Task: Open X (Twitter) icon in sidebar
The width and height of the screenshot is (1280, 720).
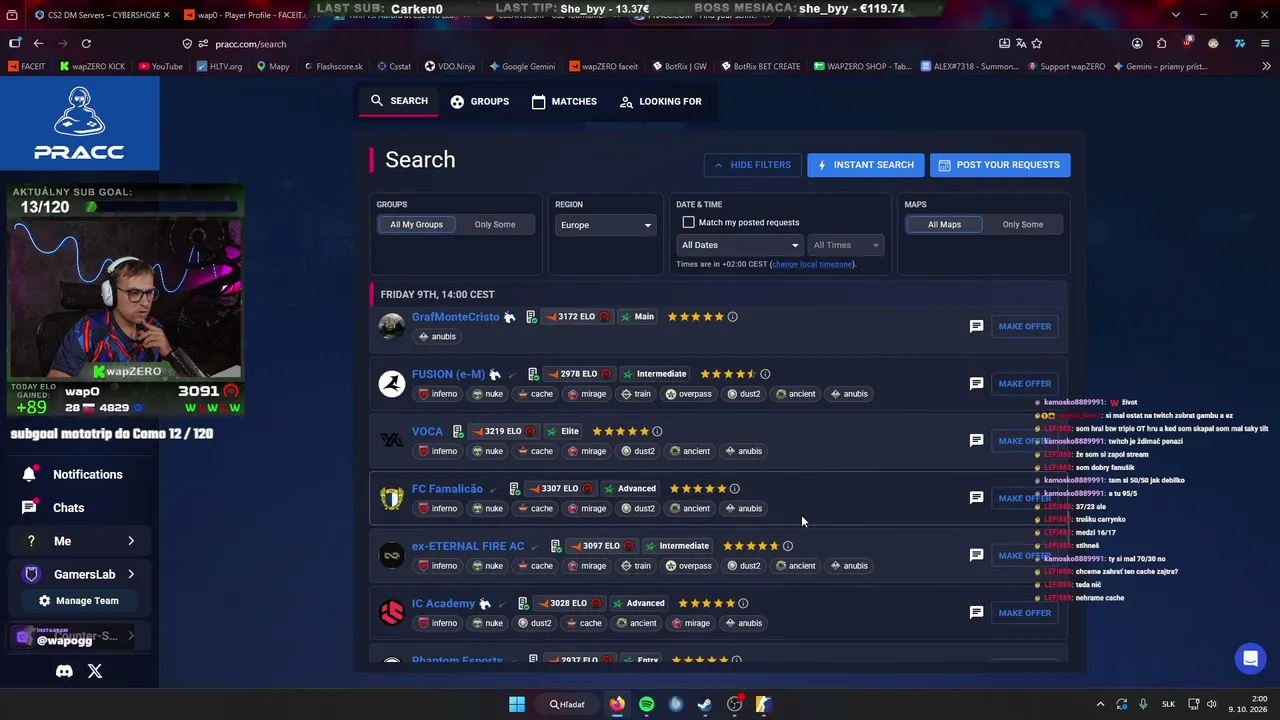Action: pos(95,671)
